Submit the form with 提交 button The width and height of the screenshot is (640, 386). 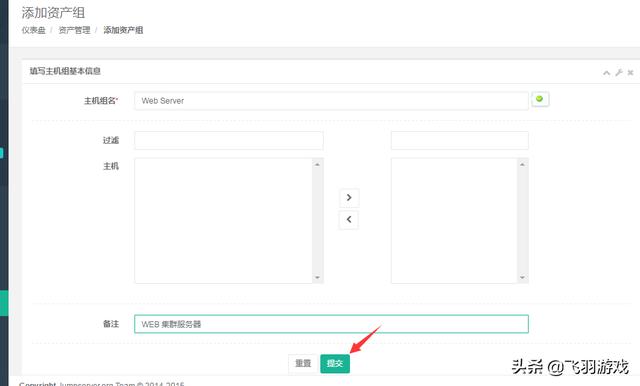pyautogui.click(x=335, y=363)
